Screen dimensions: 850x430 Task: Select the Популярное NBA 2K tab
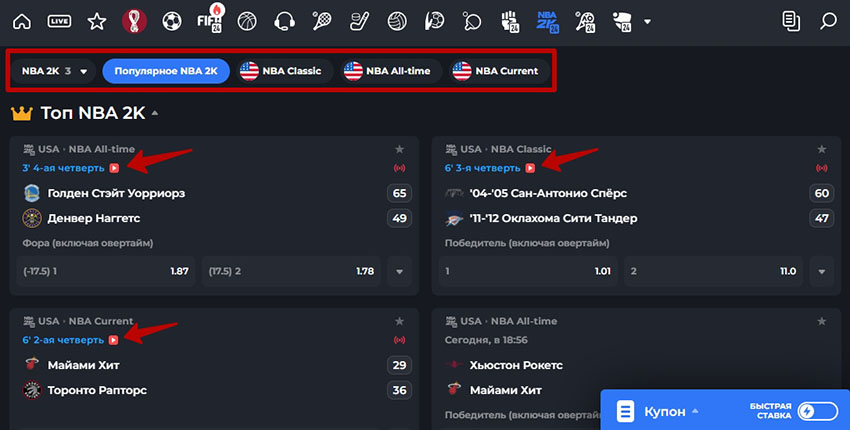click(166, 71)
